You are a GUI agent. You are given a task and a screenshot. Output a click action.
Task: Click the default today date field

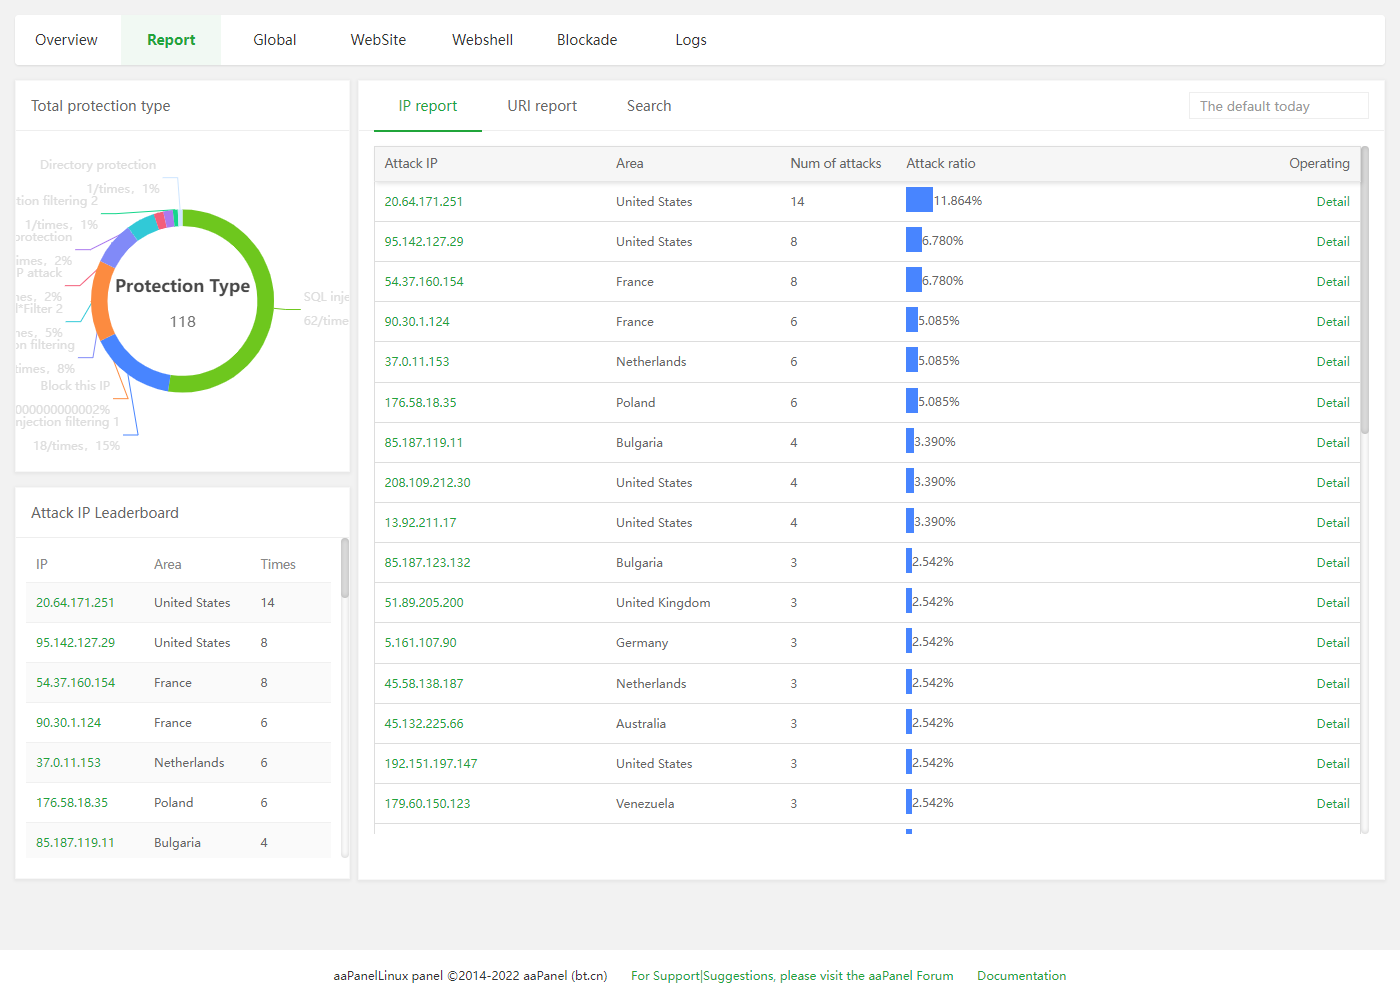point(1277,106)
